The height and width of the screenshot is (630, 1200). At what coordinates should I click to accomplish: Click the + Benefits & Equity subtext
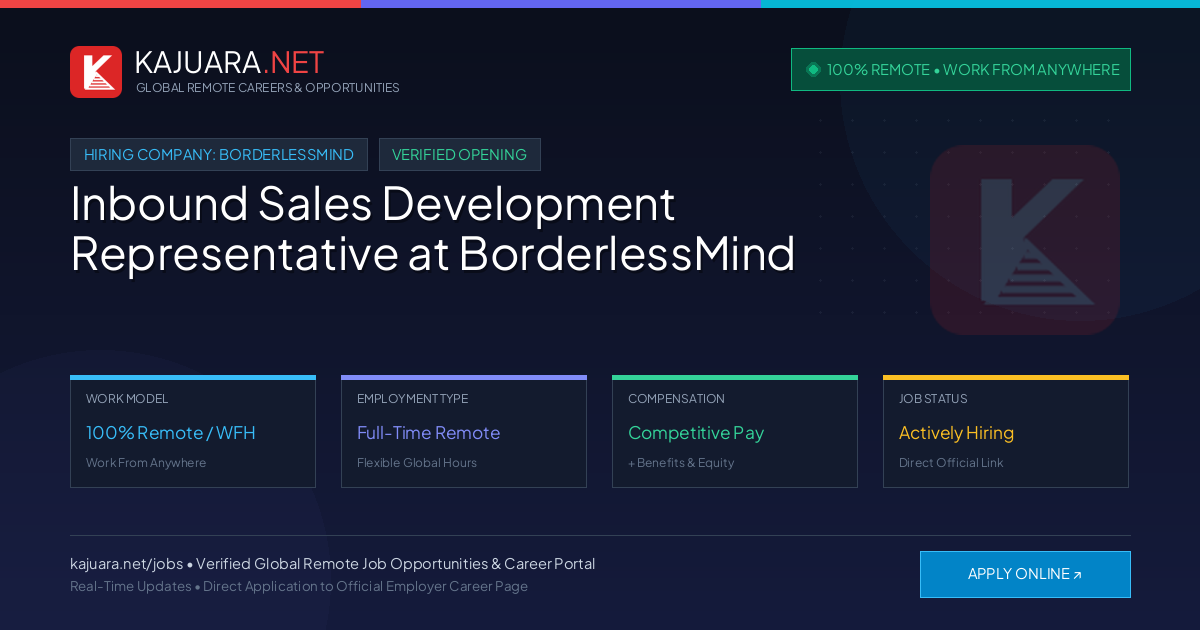(x=681, y=463)
